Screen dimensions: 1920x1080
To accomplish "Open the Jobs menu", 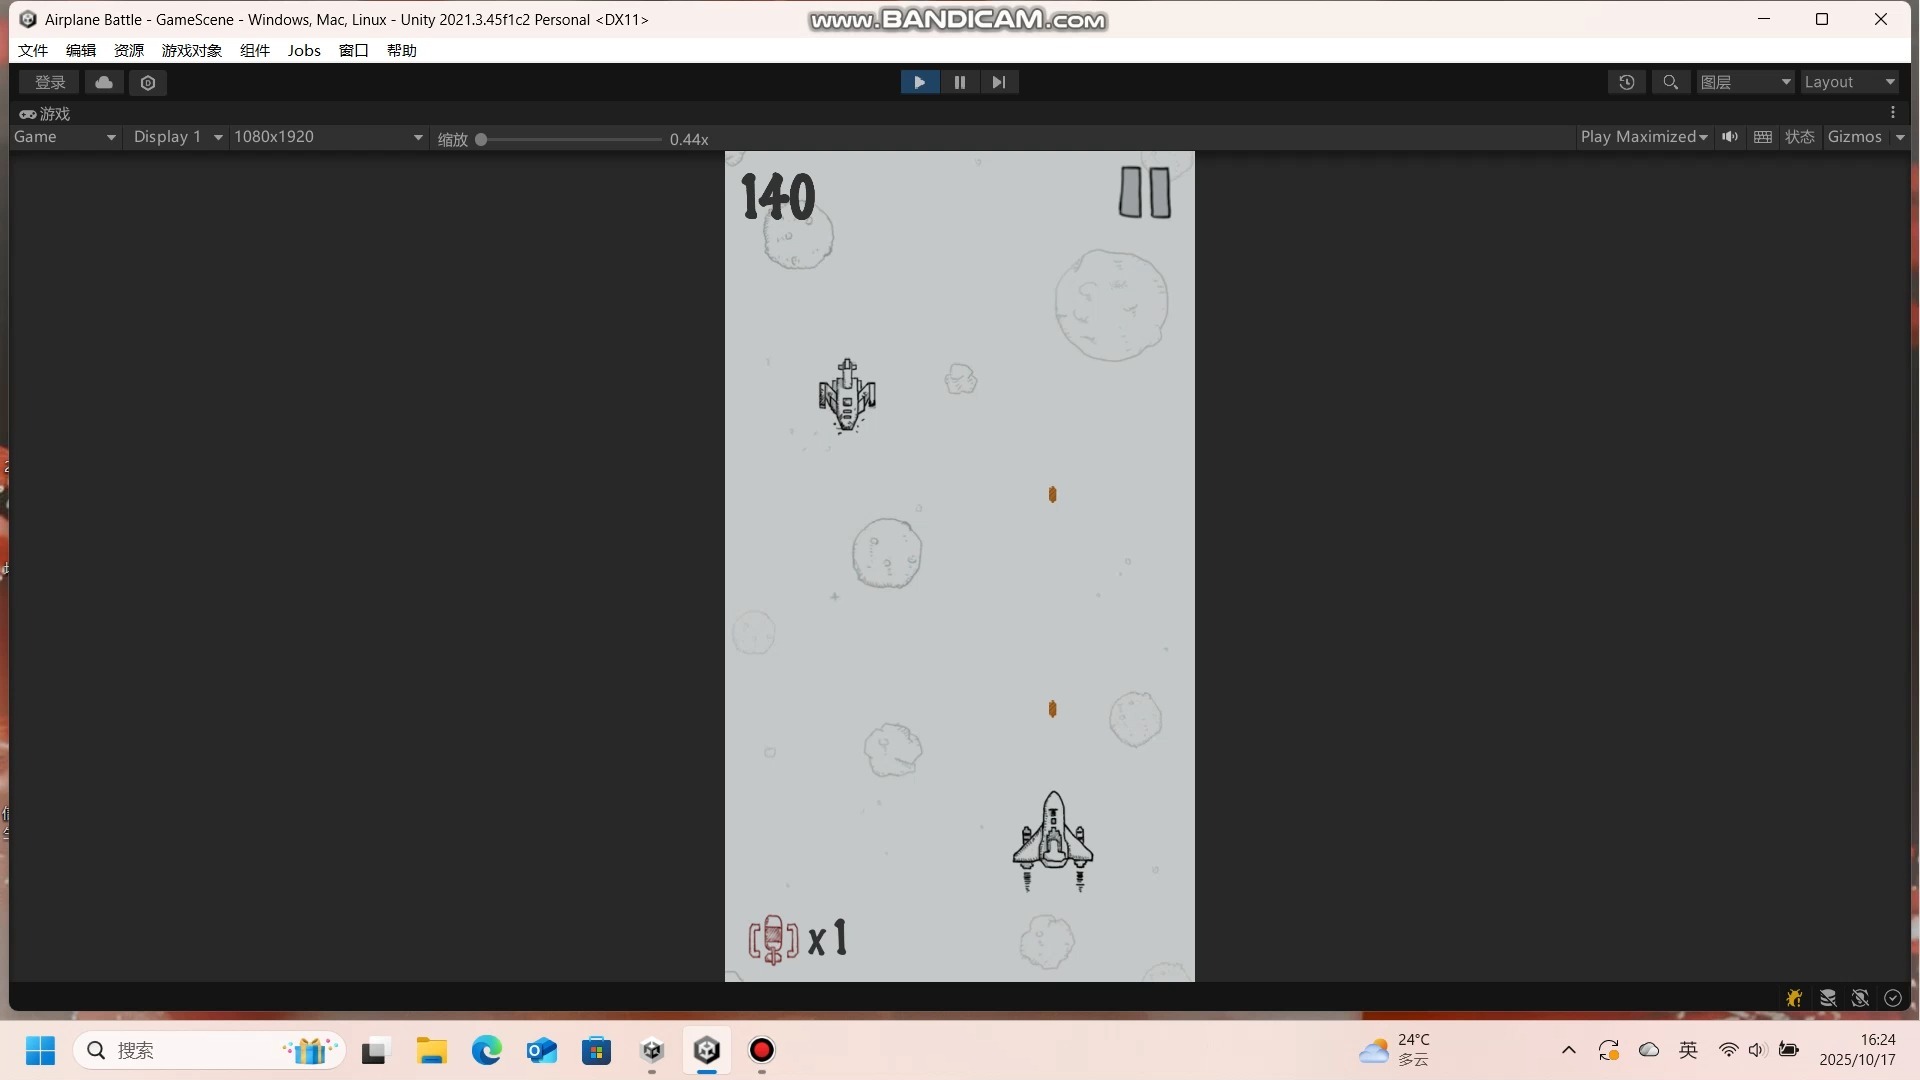I will (x=303, y=50).
